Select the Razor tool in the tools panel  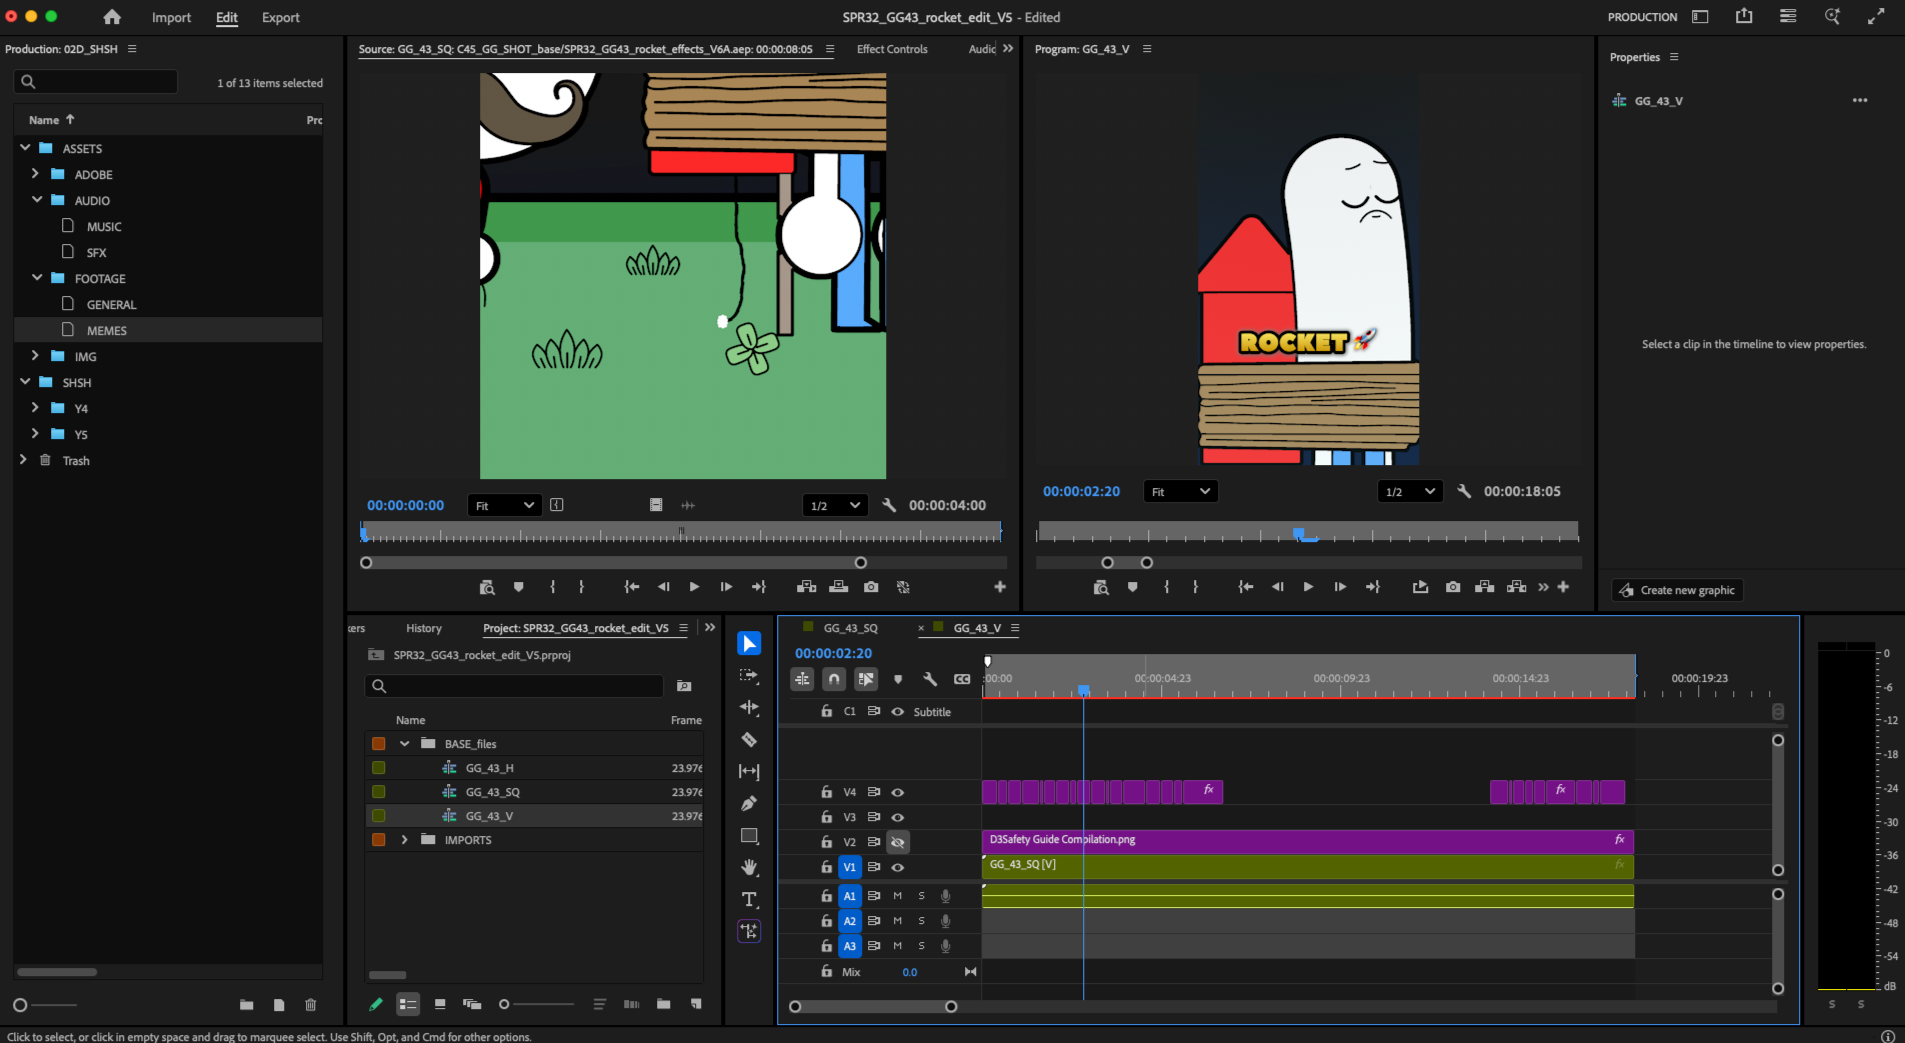tap(749, 740)
